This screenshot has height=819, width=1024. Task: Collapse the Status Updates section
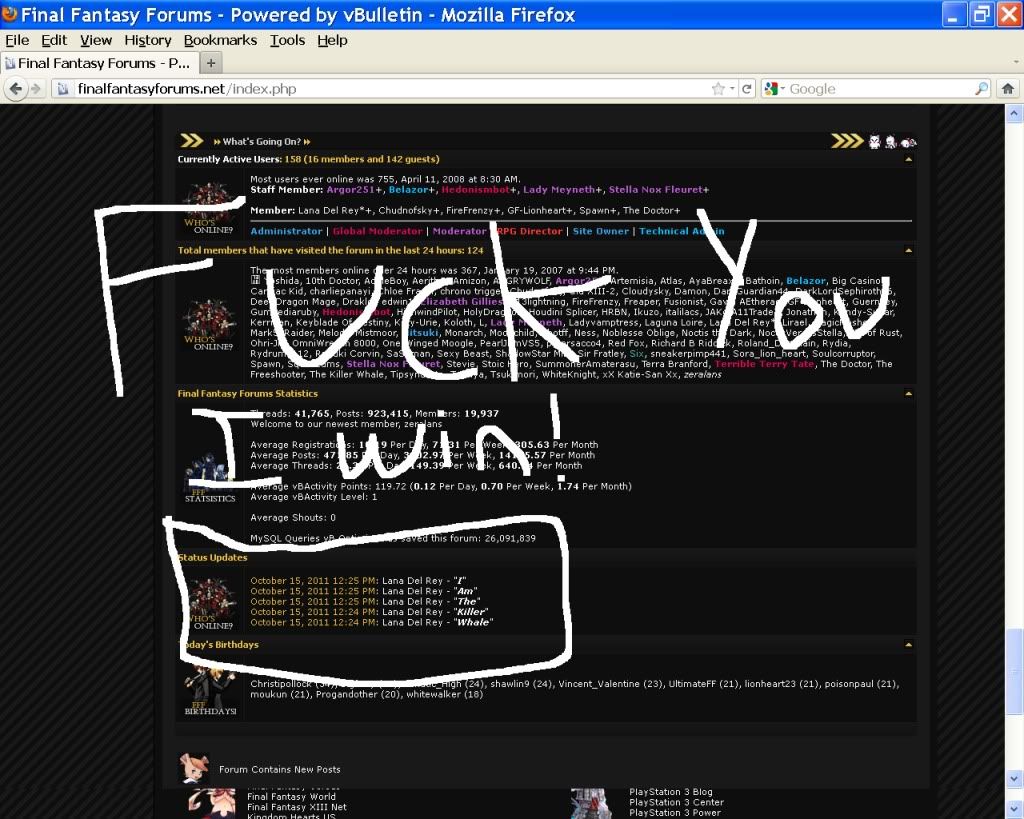(908, 558)
